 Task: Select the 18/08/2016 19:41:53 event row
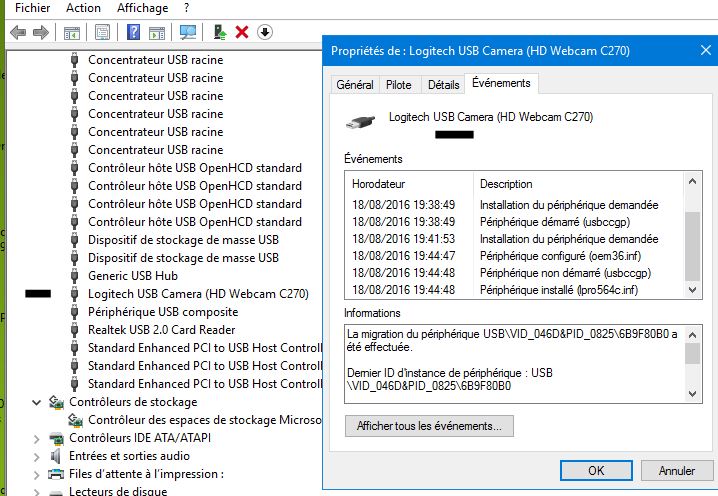tap(515, 239)
